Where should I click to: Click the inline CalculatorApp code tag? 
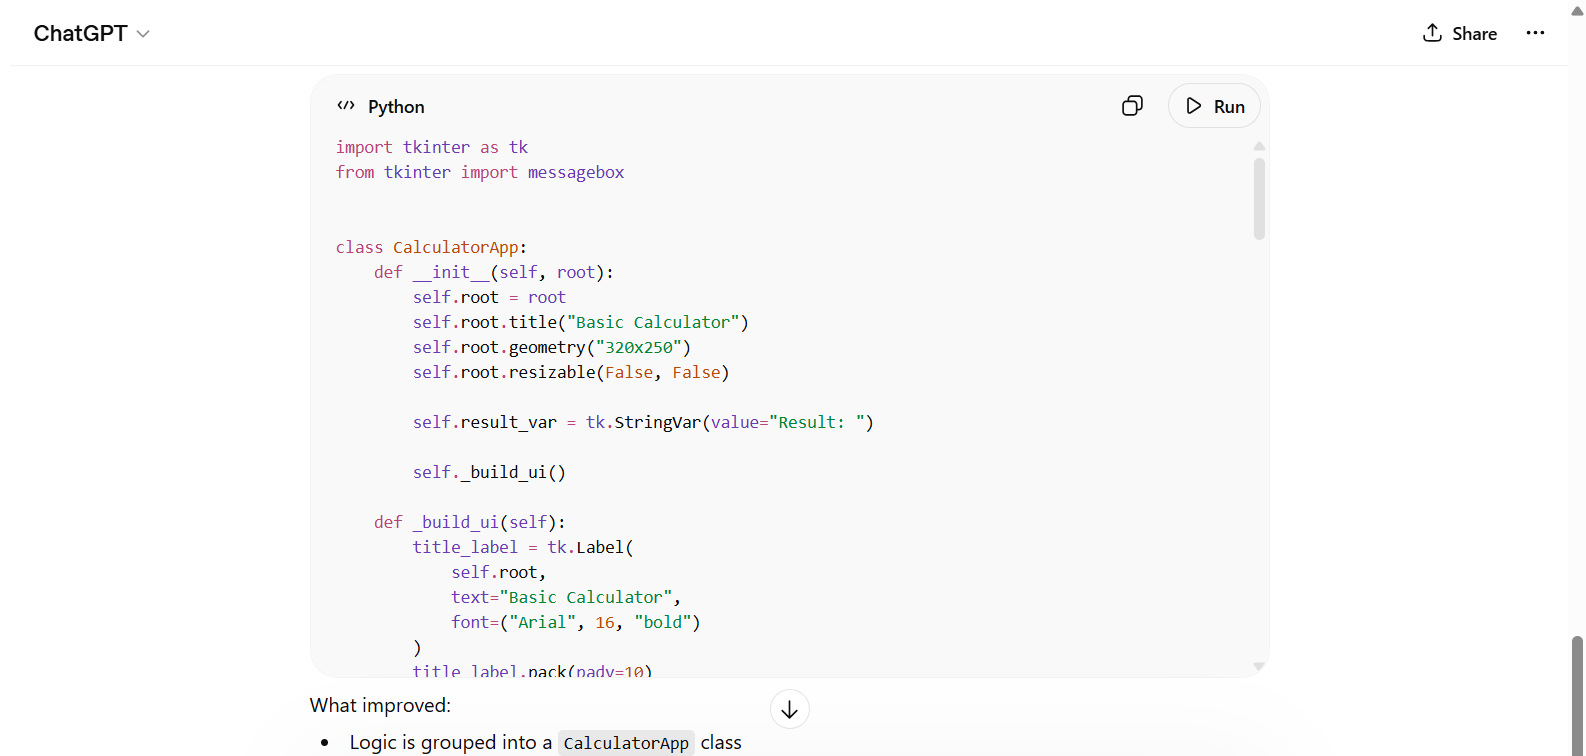click(626, 743)
